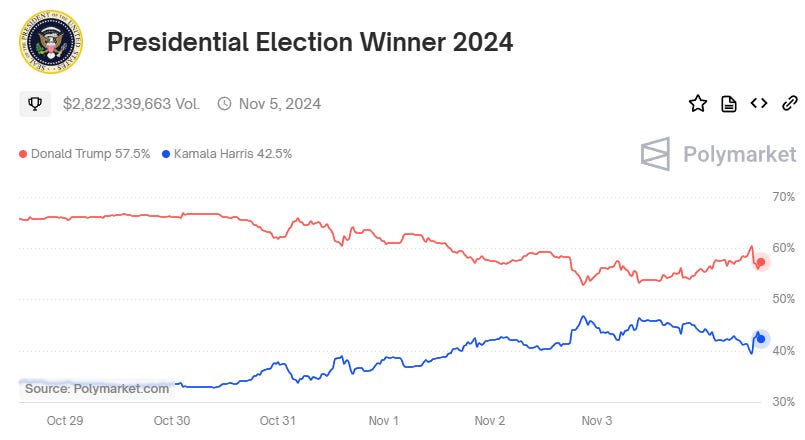Click the Nov 2 x-axis date label
805x440 pixels.
(x=489, y=421)
